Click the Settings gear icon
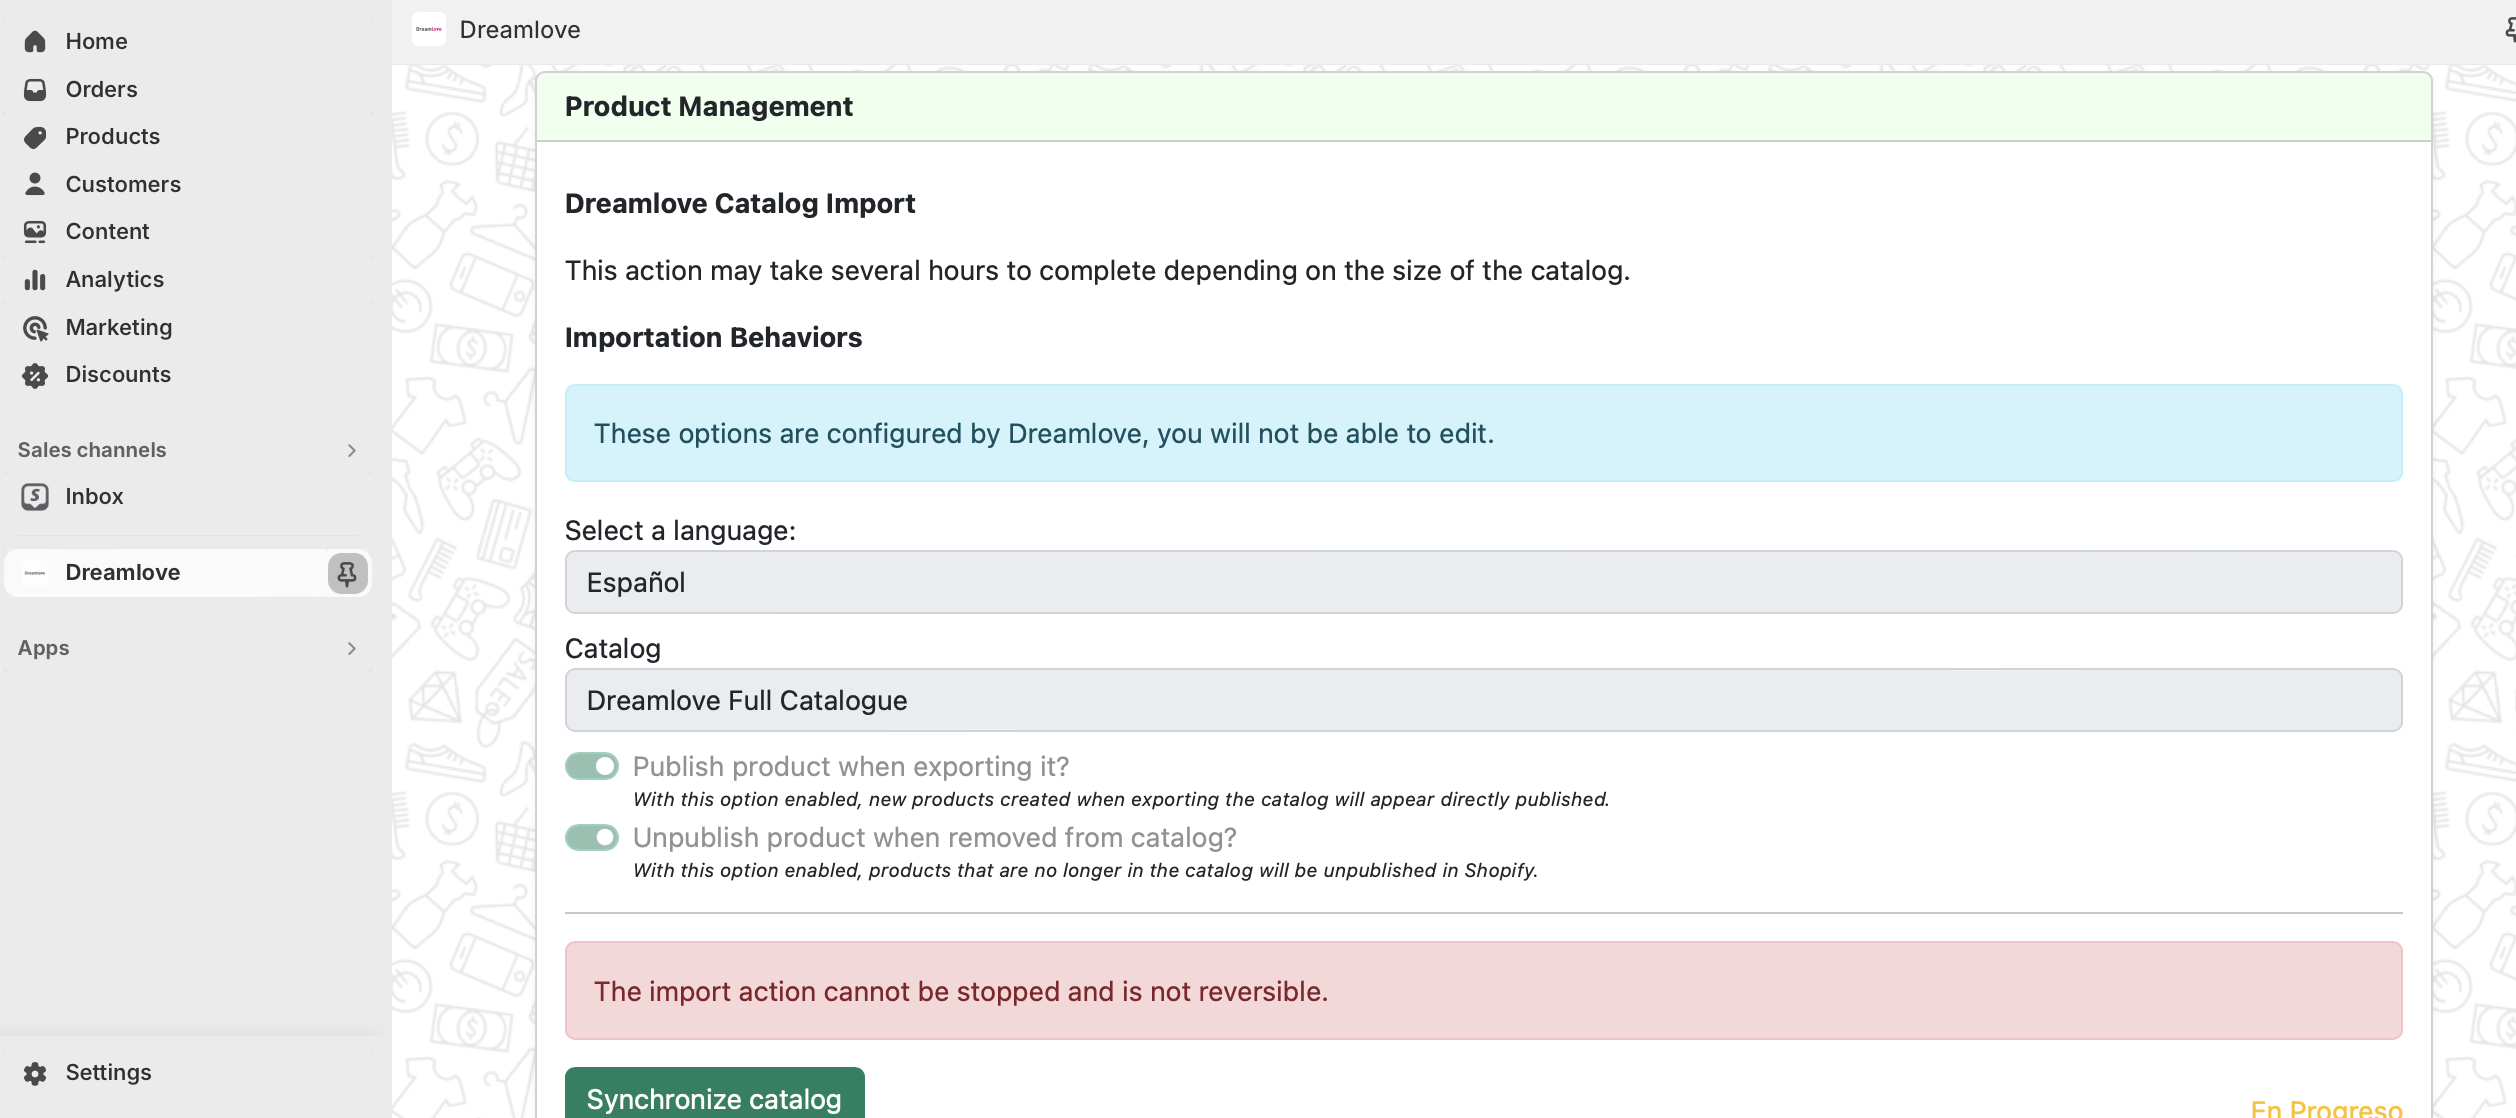 point(35,1073)
